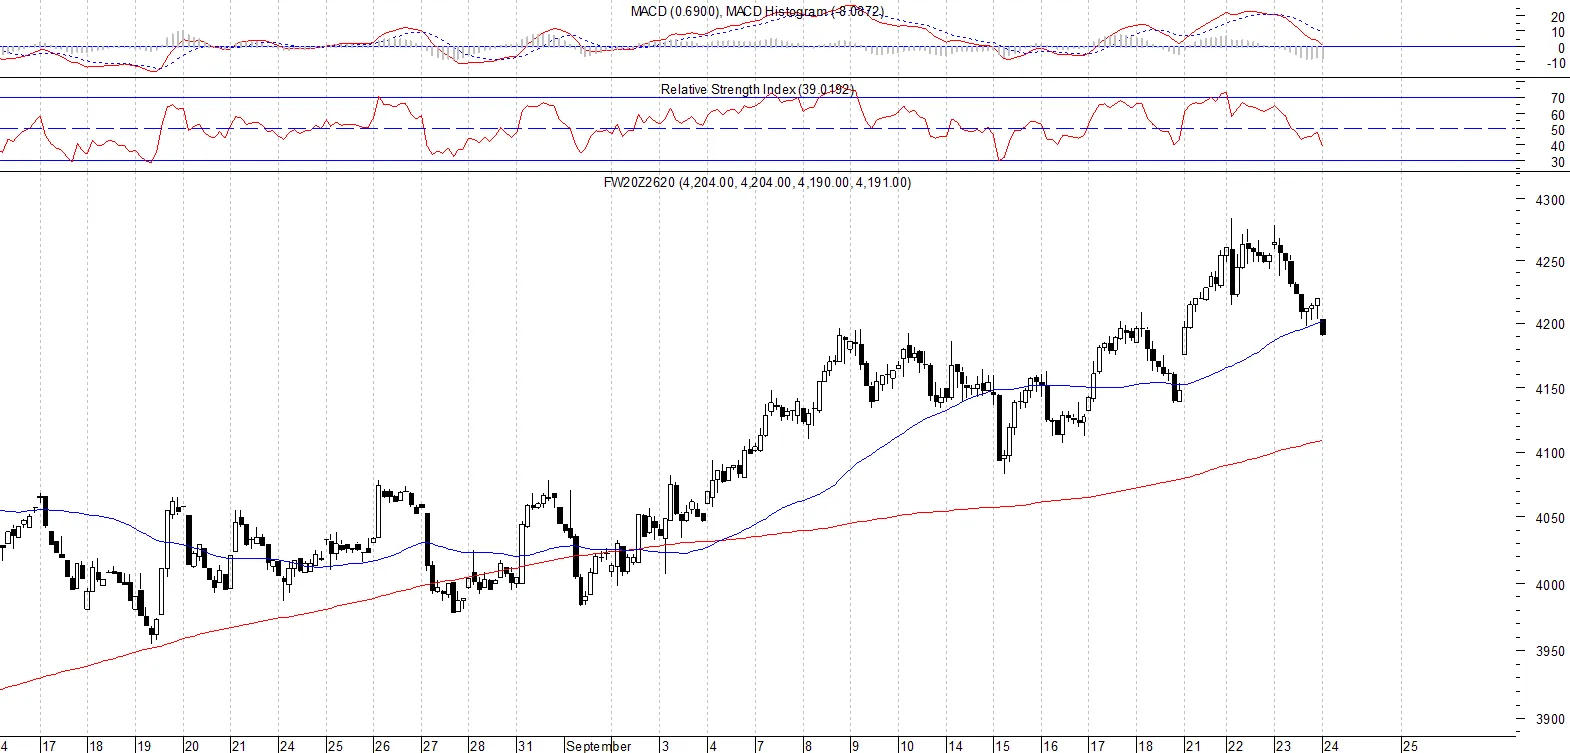This screenshot has height=753, width=1570.
Task: Click date label 16 on time axis
Action: (x=1050, y=746)
